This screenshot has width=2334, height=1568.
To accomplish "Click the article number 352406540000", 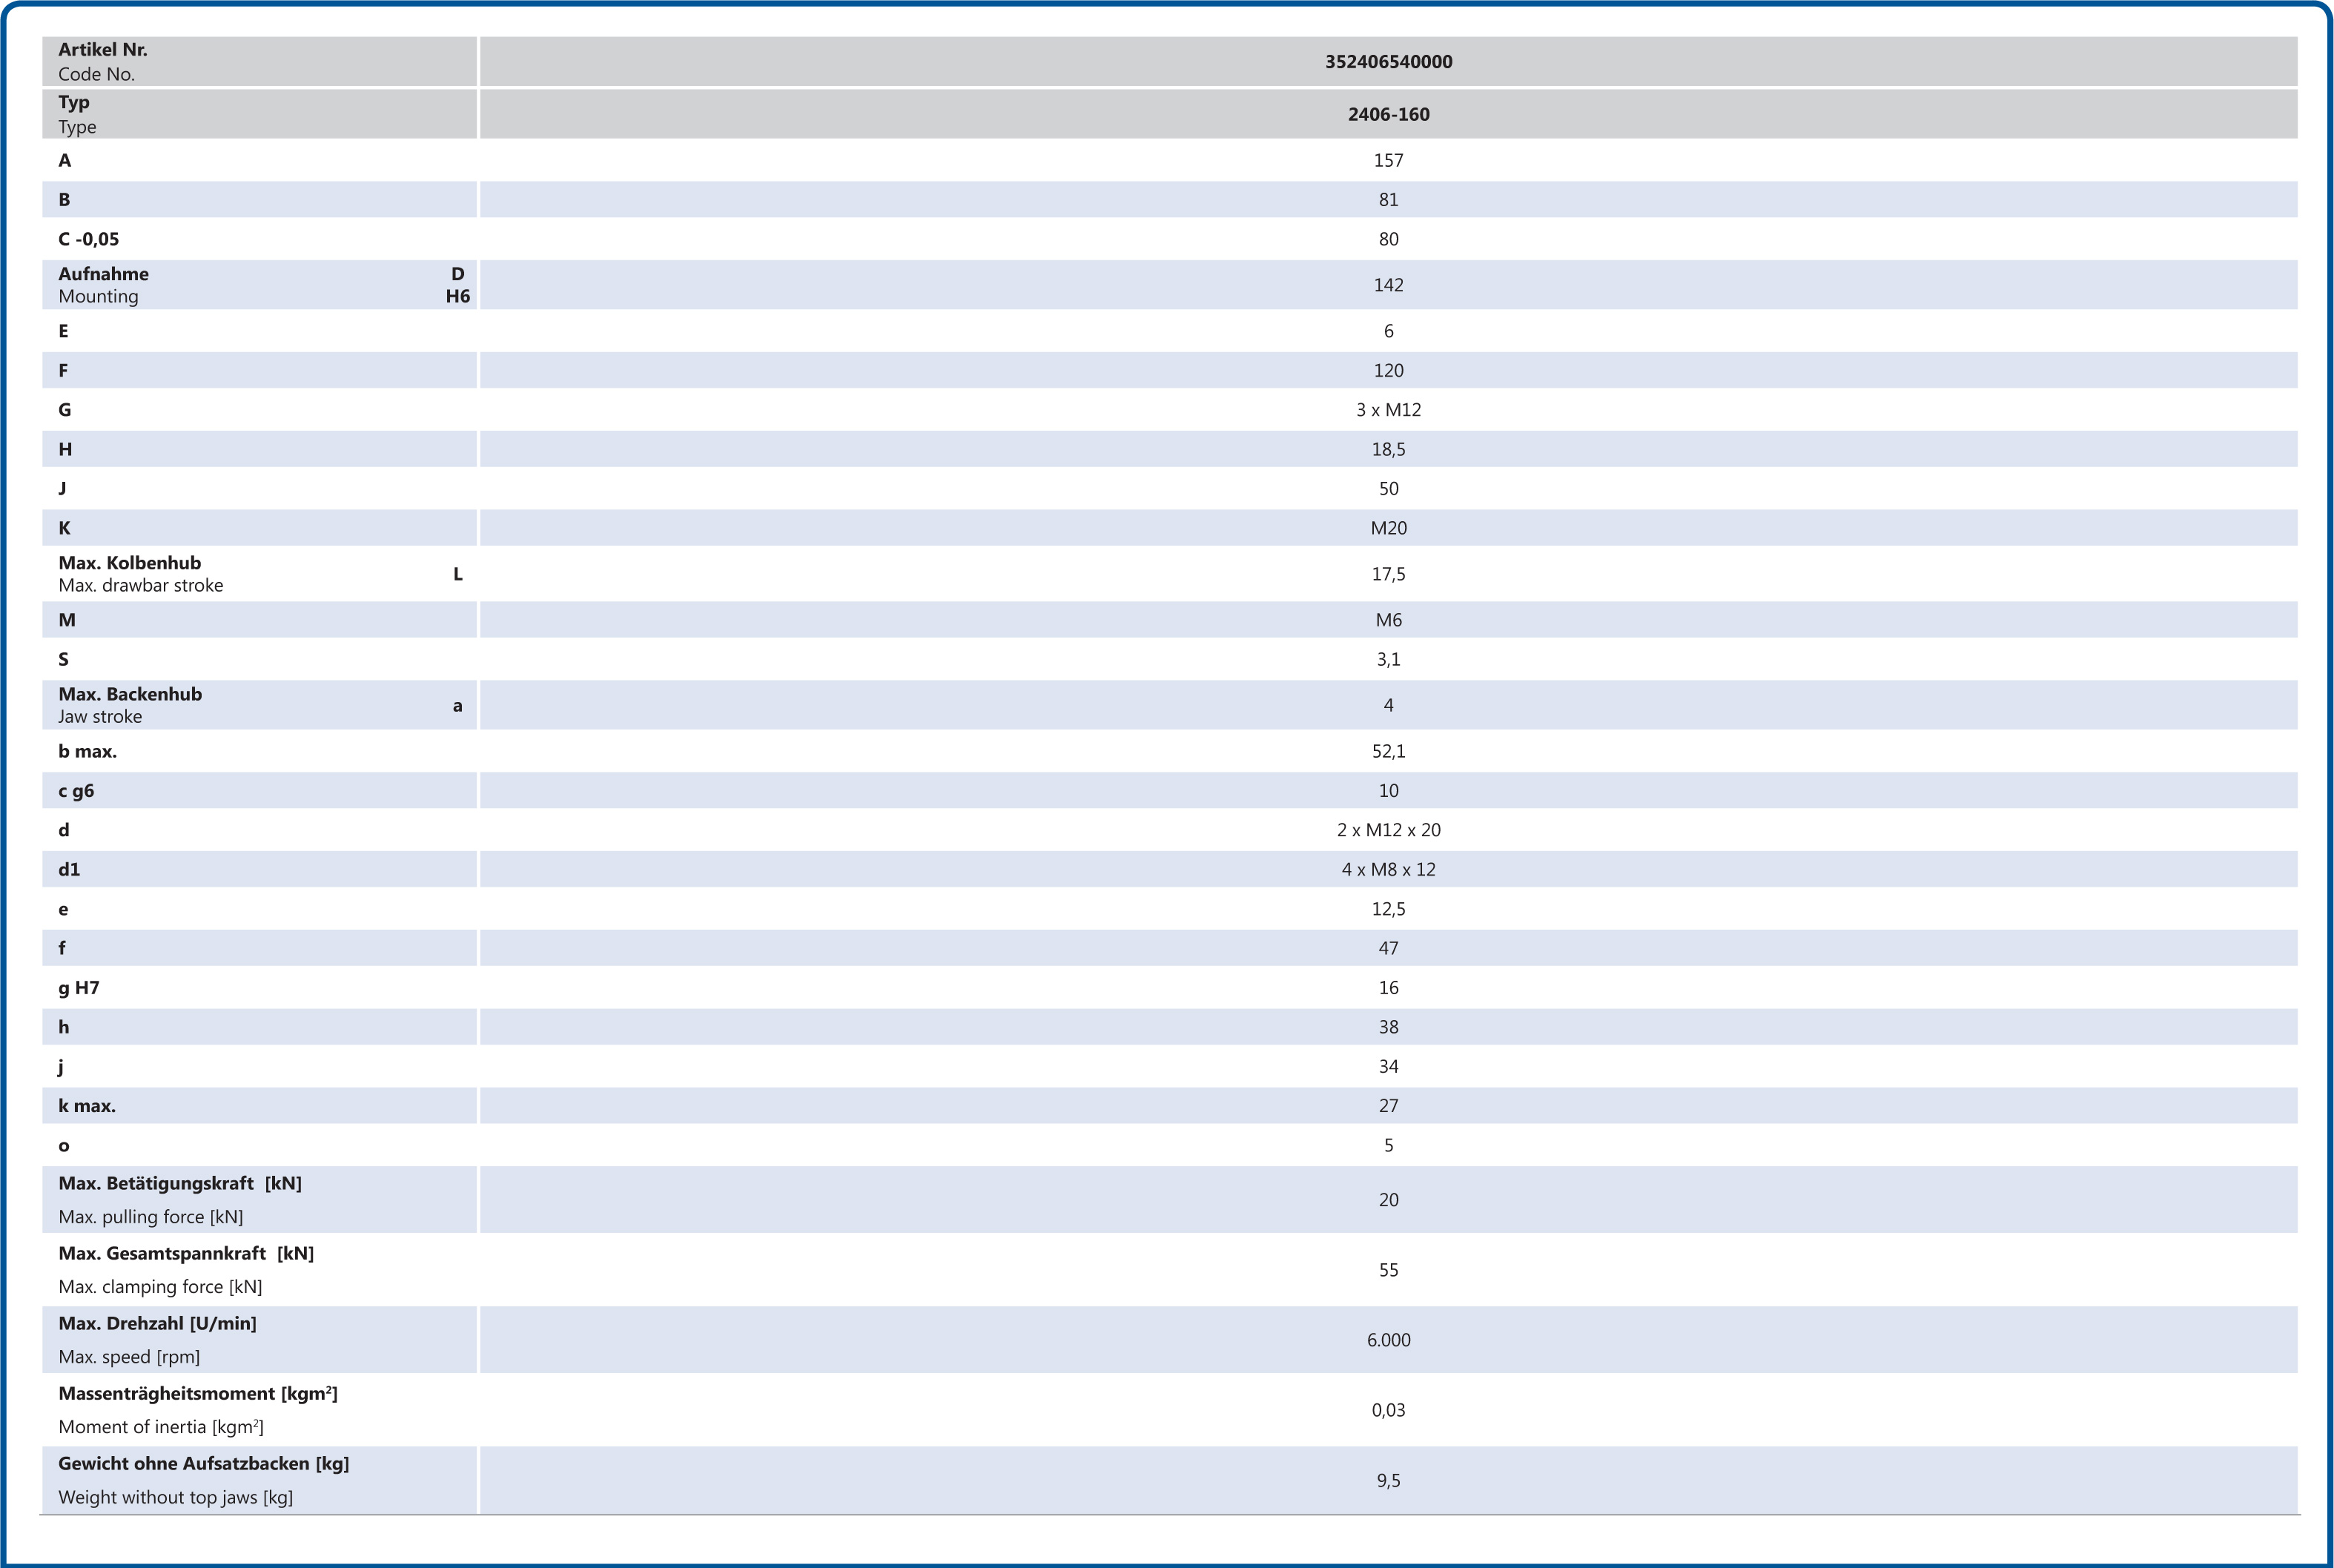I will [1388, 62].
